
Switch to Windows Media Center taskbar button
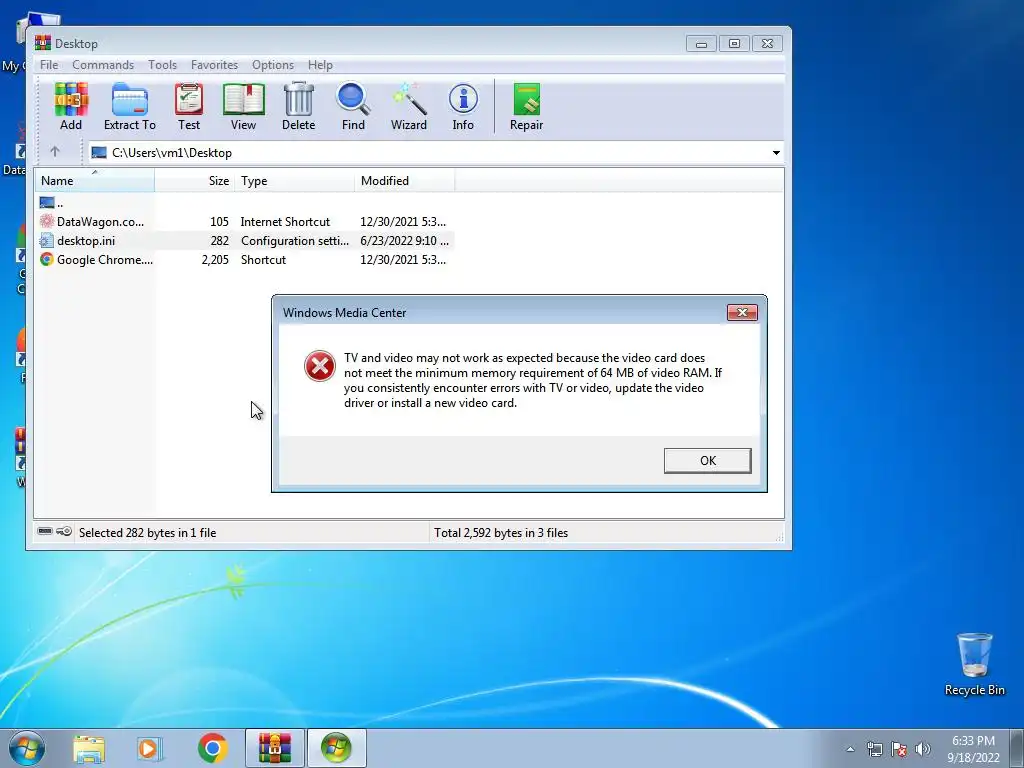336,748
